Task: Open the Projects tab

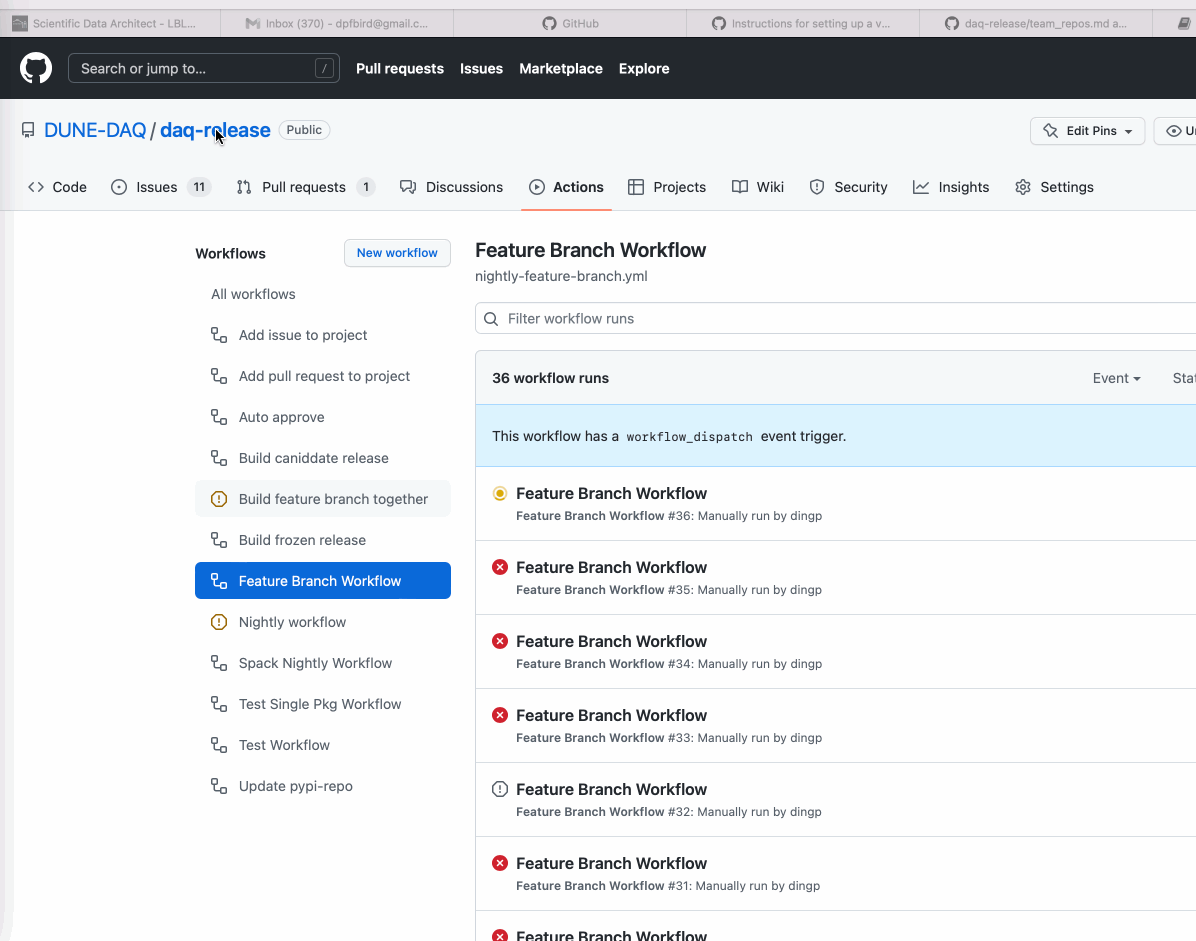Action: (x=667, y=187)
